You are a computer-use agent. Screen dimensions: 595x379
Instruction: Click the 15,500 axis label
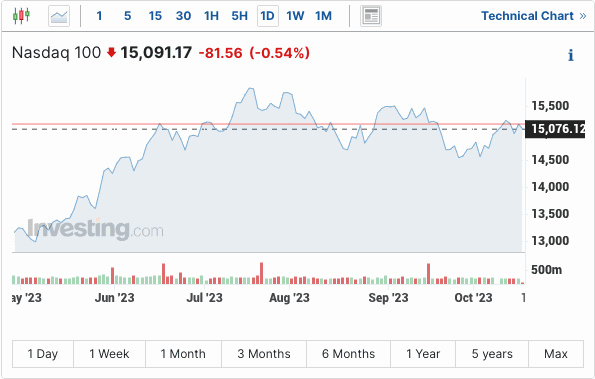coord(550,106)
